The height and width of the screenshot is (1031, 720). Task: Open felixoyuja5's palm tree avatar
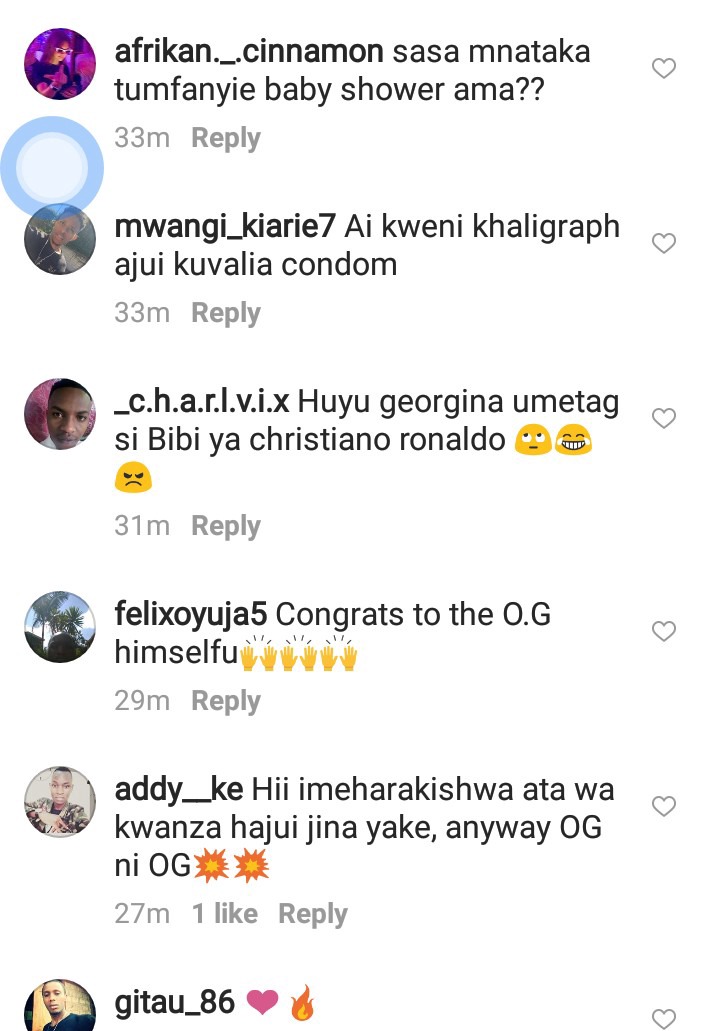pos(60,627)
